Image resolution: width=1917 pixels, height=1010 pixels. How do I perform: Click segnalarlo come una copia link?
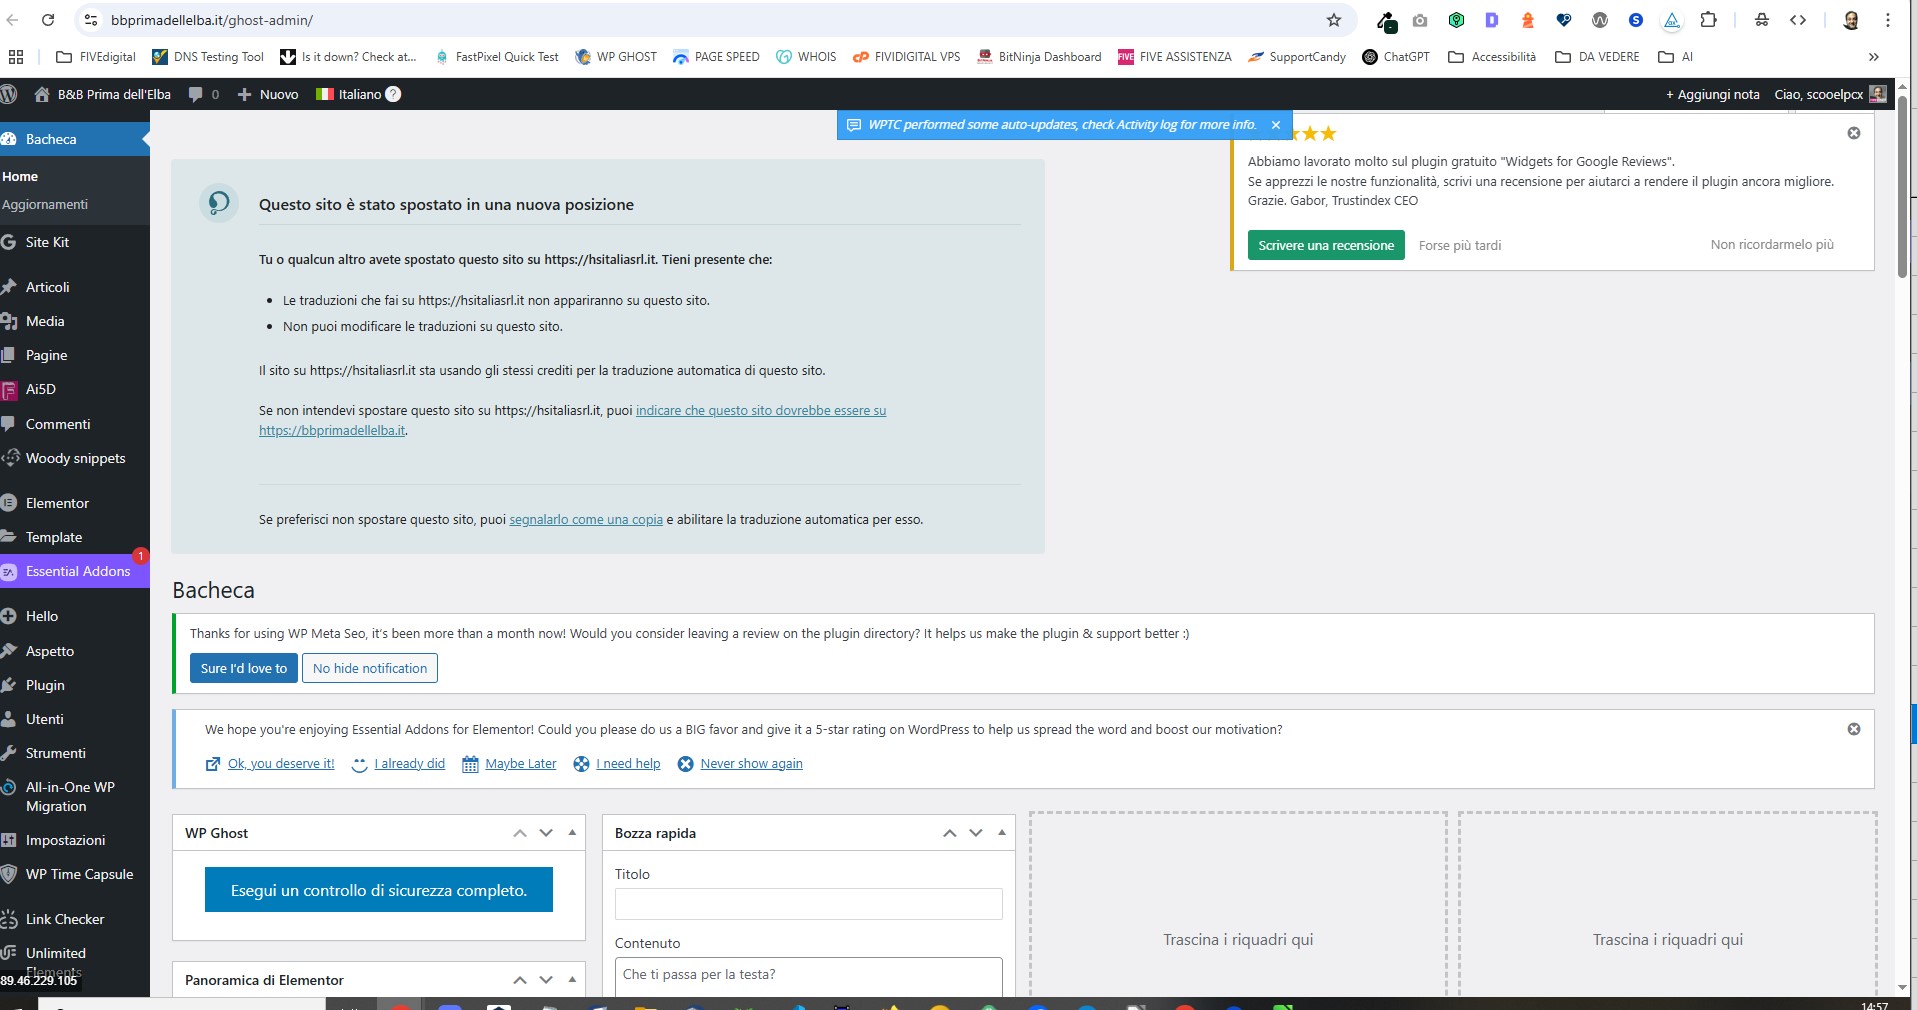586,520
